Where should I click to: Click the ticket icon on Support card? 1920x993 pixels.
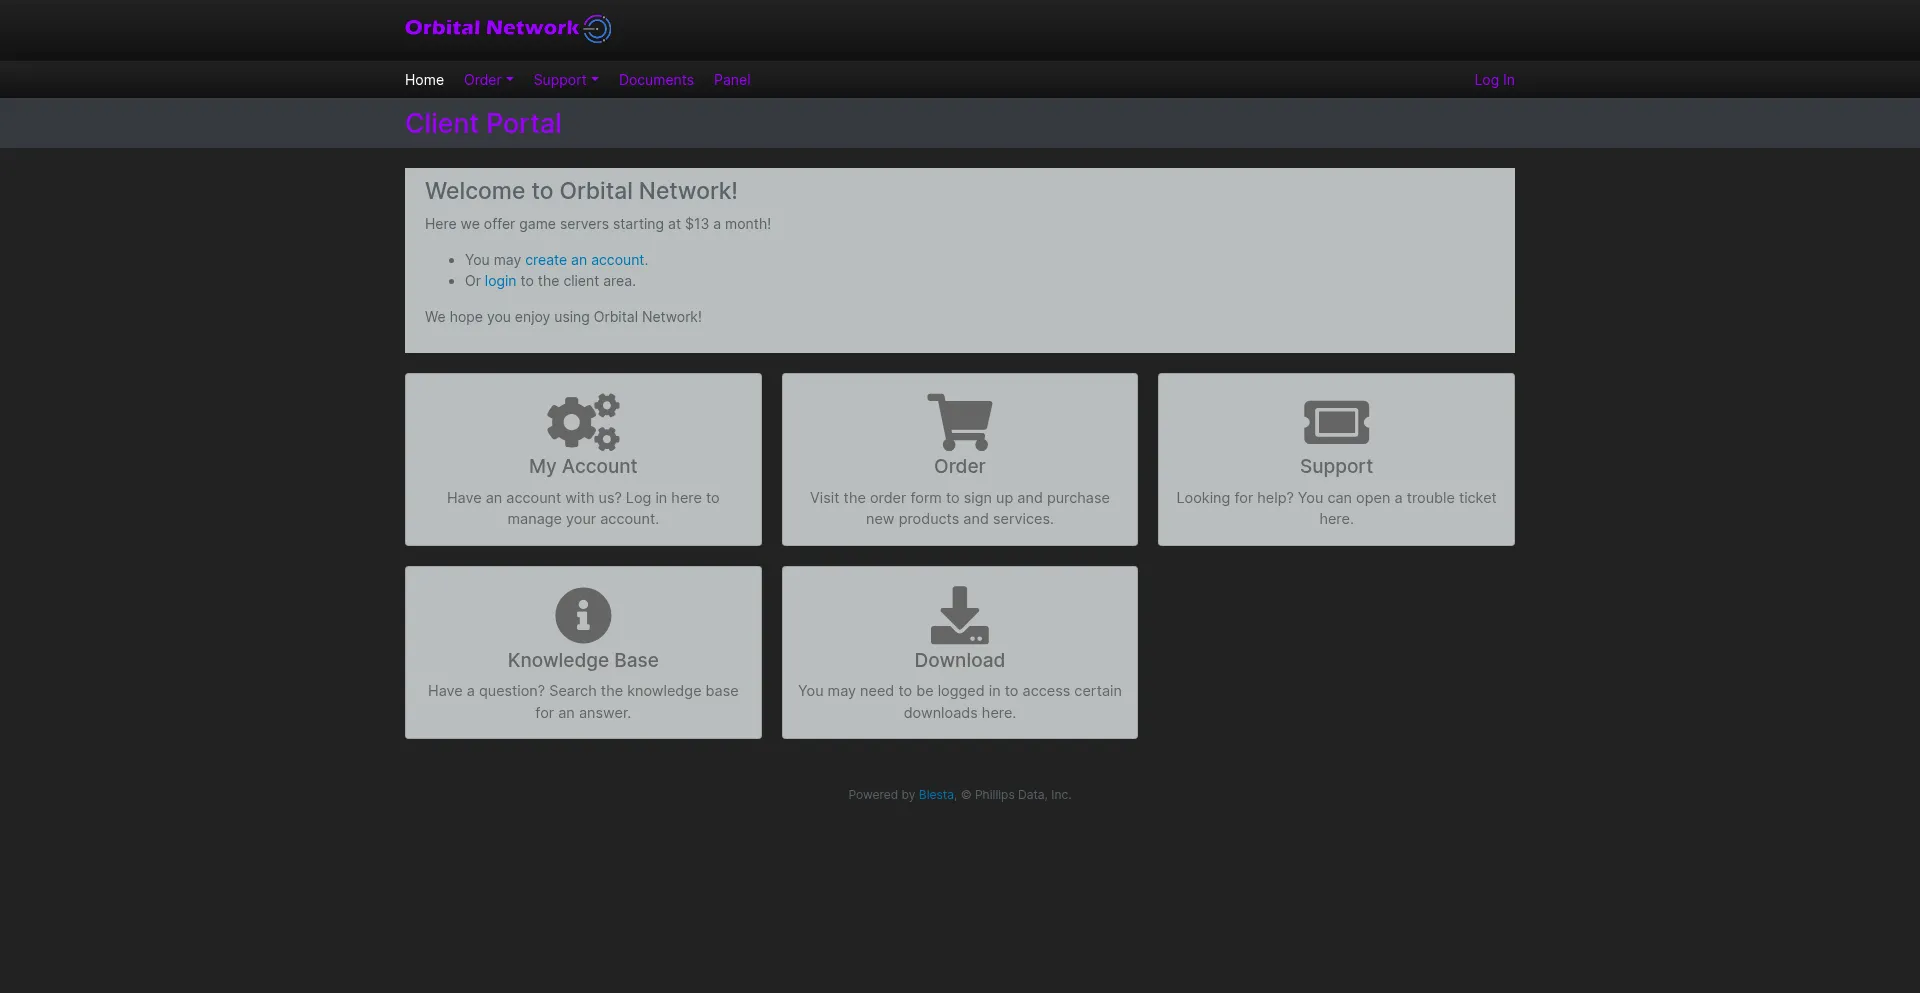pyautogui.click(x=1335, y=422)
